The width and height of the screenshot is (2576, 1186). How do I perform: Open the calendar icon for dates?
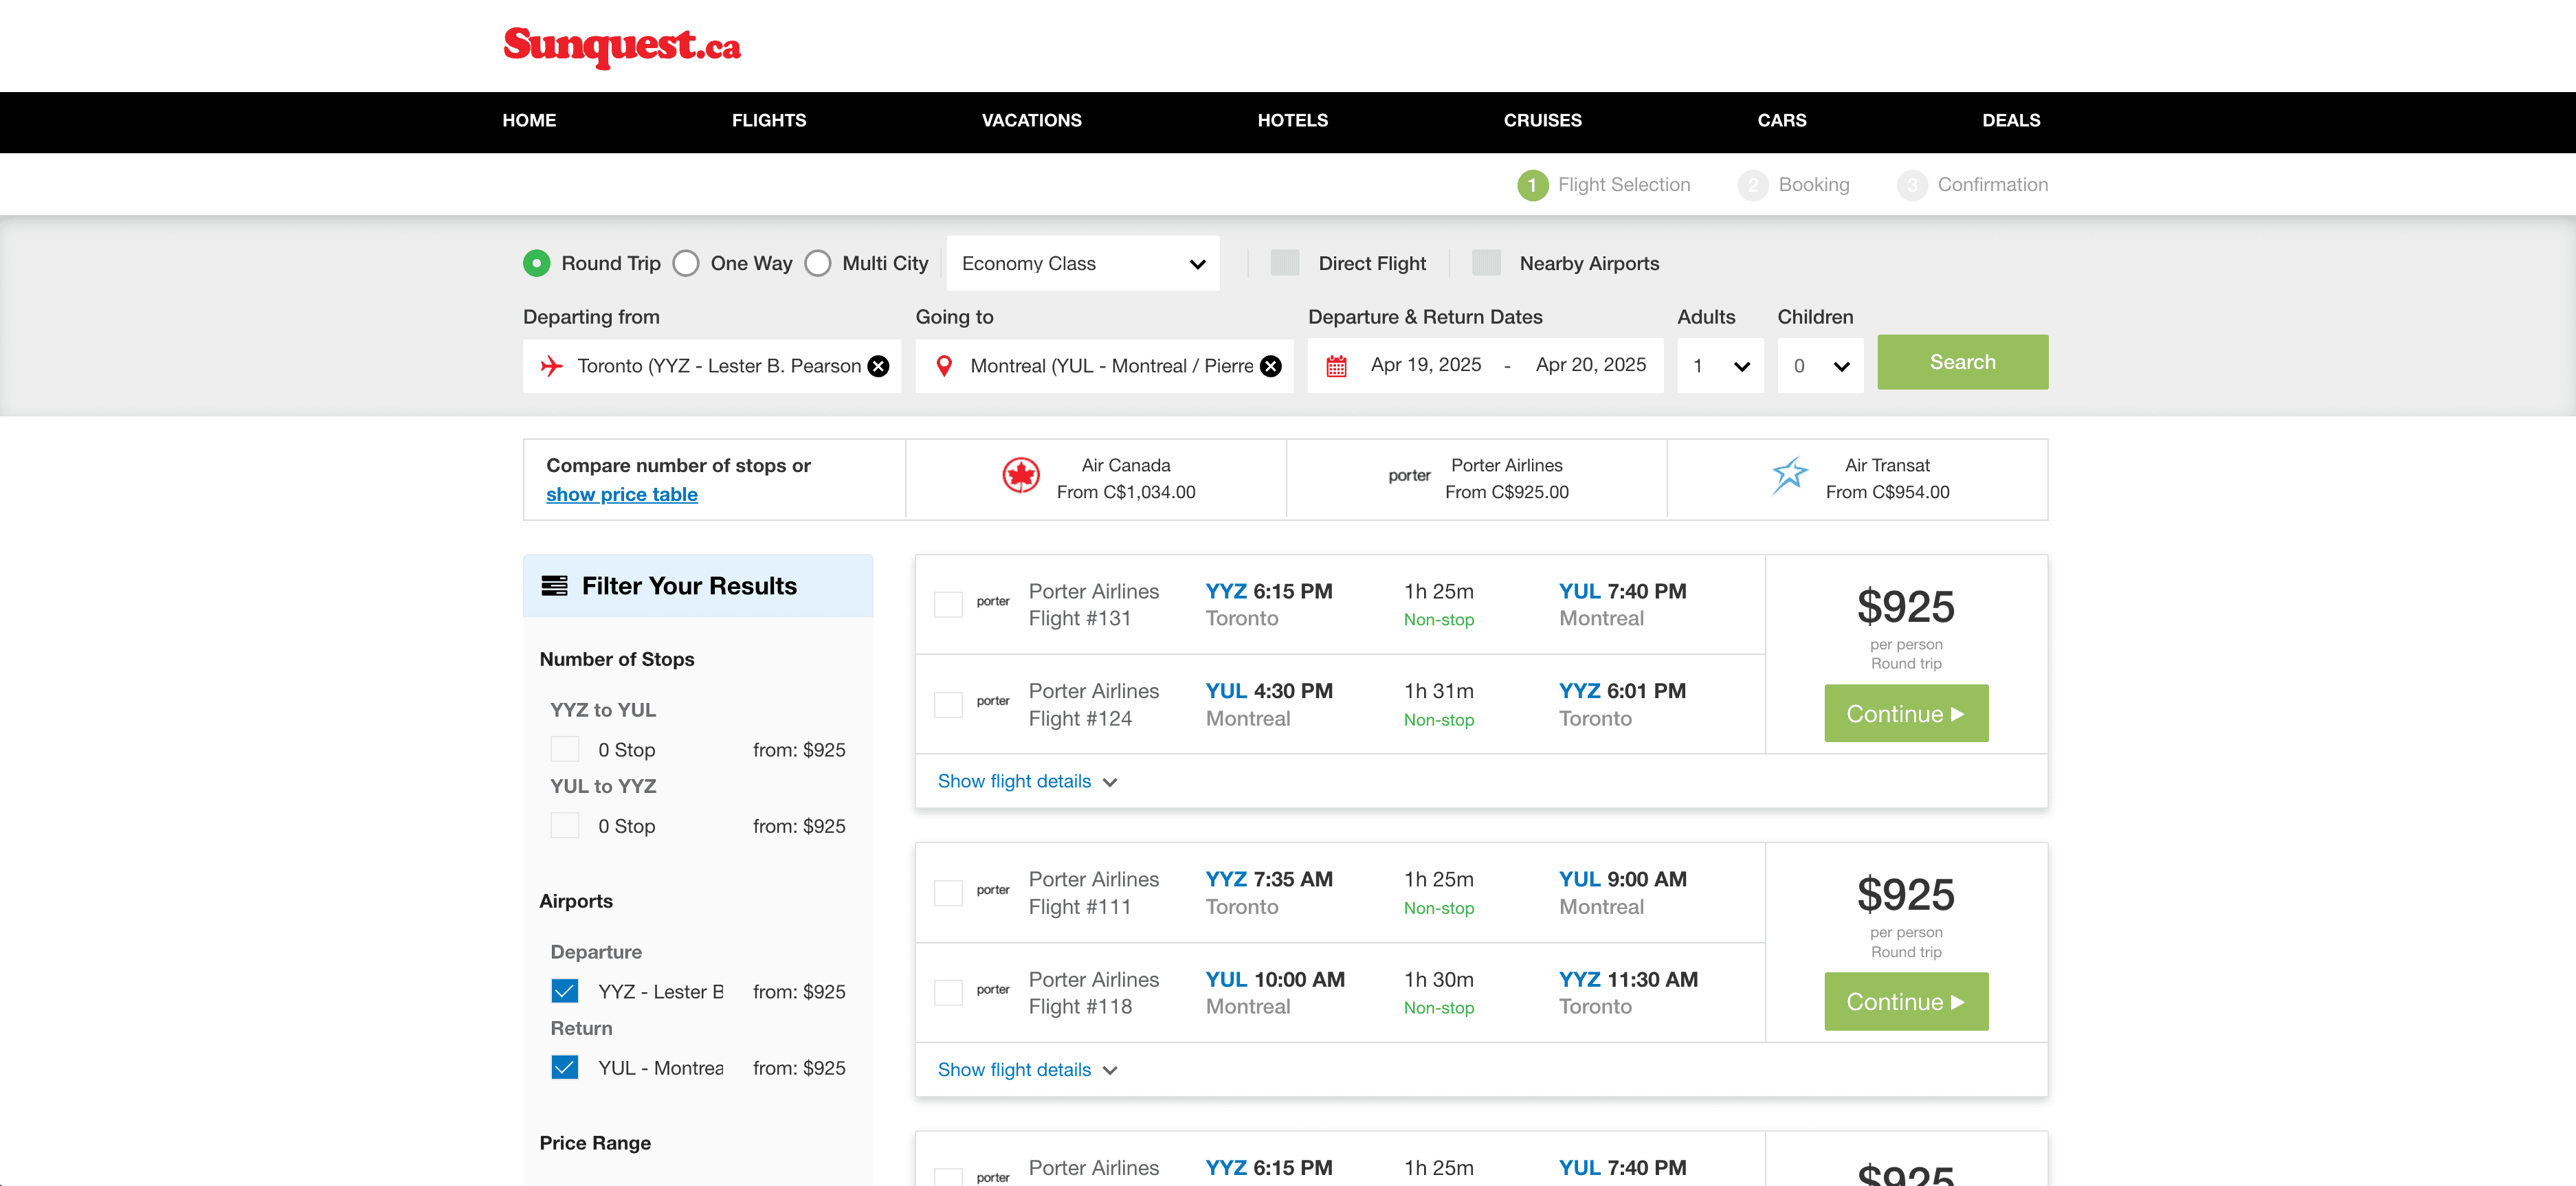[x=1336, y=366]
